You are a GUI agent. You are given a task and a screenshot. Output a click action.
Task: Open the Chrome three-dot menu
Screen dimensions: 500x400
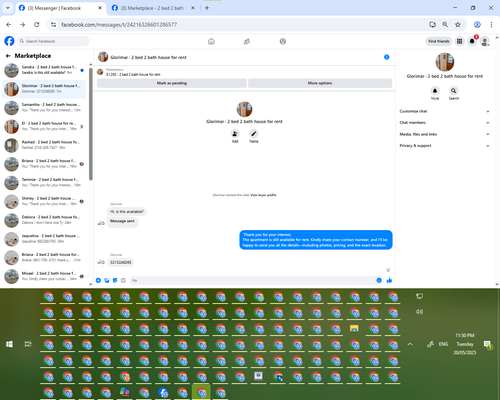(x=491, y=25)
